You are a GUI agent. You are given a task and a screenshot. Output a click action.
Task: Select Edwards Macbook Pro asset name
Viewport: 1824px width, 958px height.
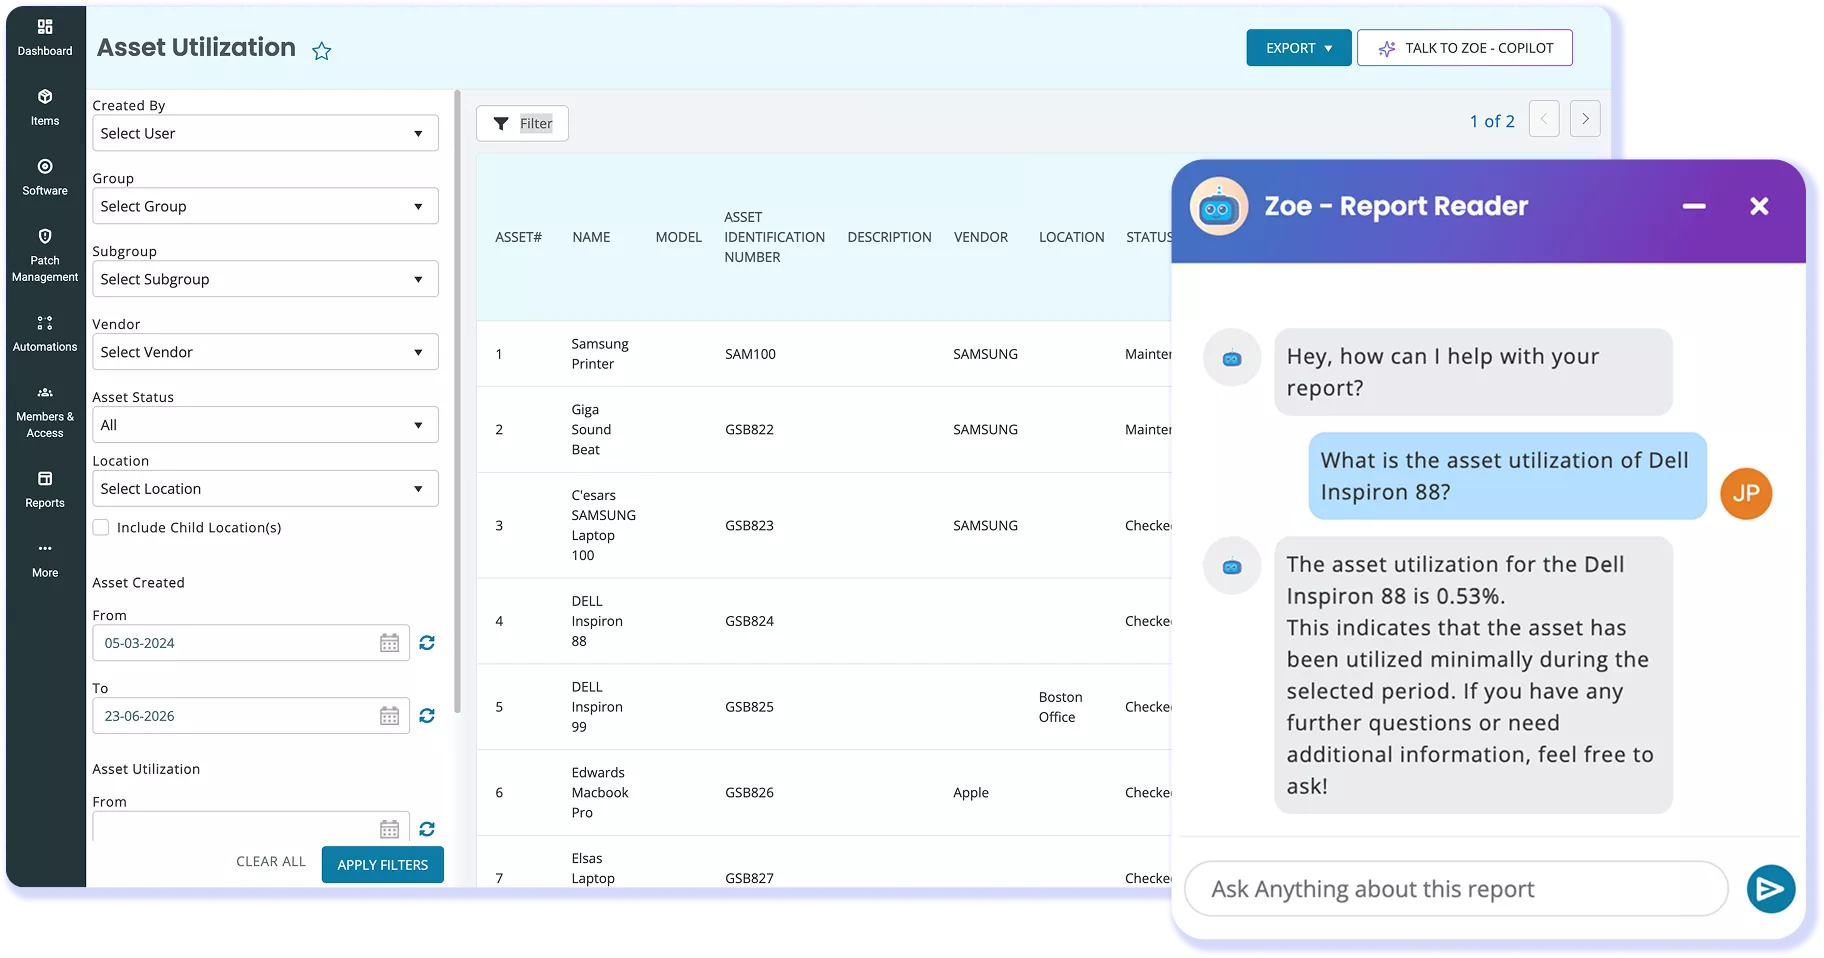[600, 793]
